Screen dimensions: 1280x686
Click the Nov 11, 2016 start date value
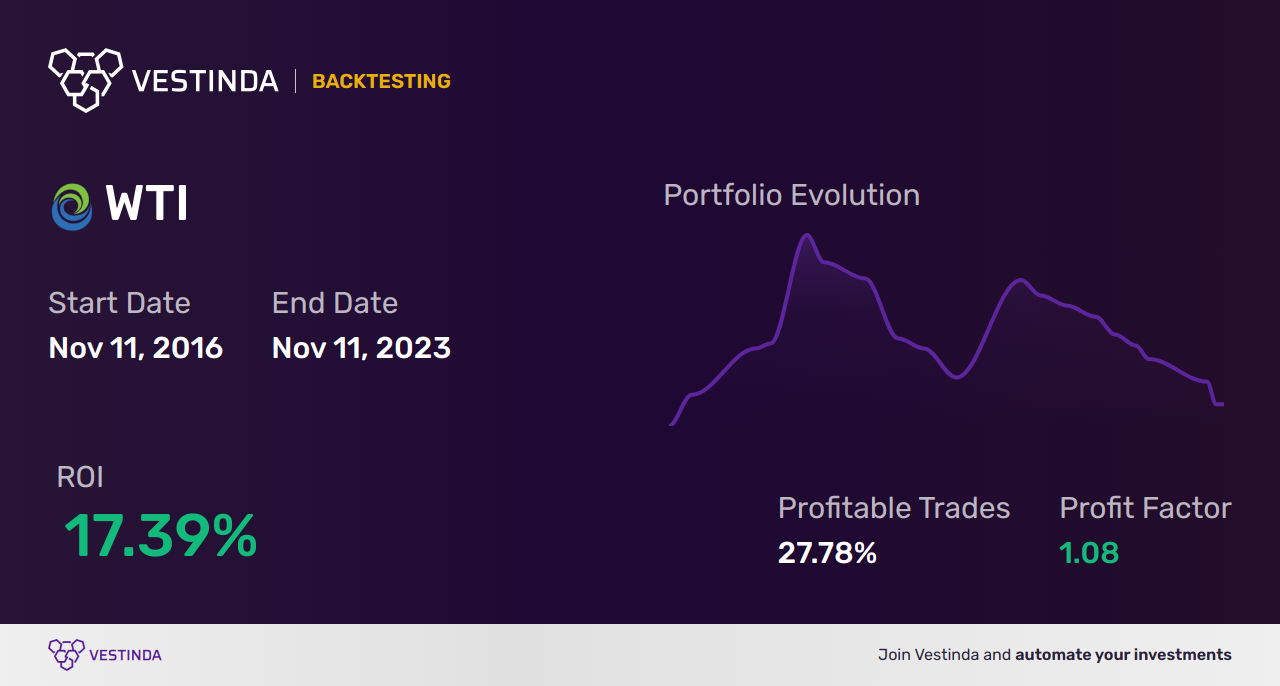click(136, 348)
